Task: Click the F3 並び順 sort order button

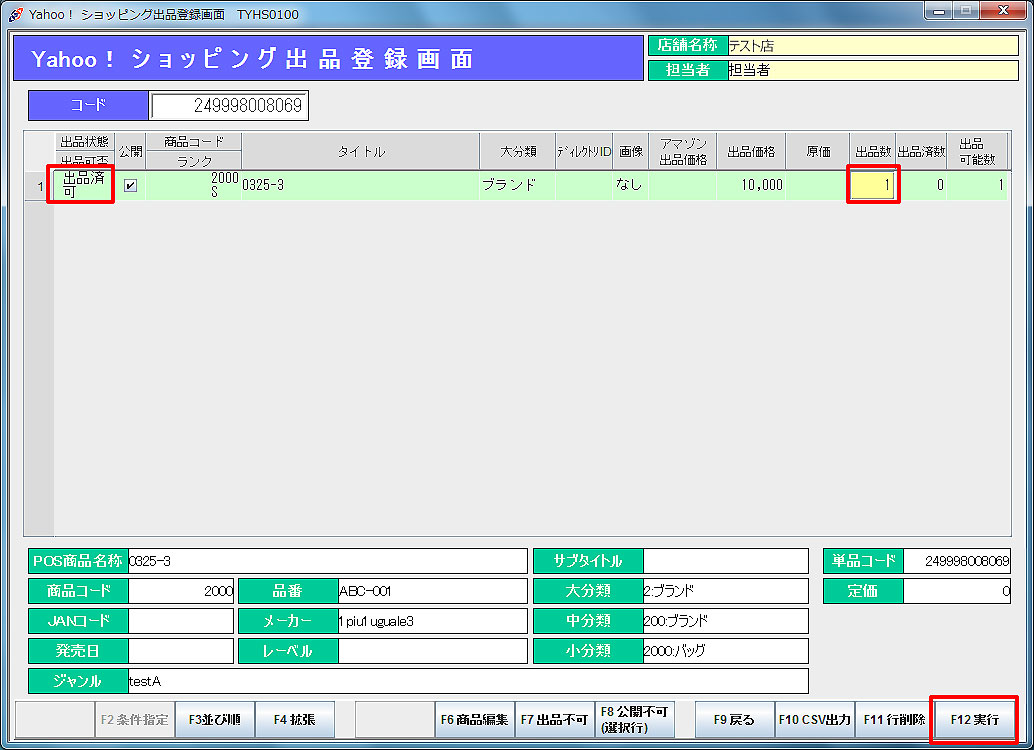Action: pyautogui.click(x=215, y=719)
